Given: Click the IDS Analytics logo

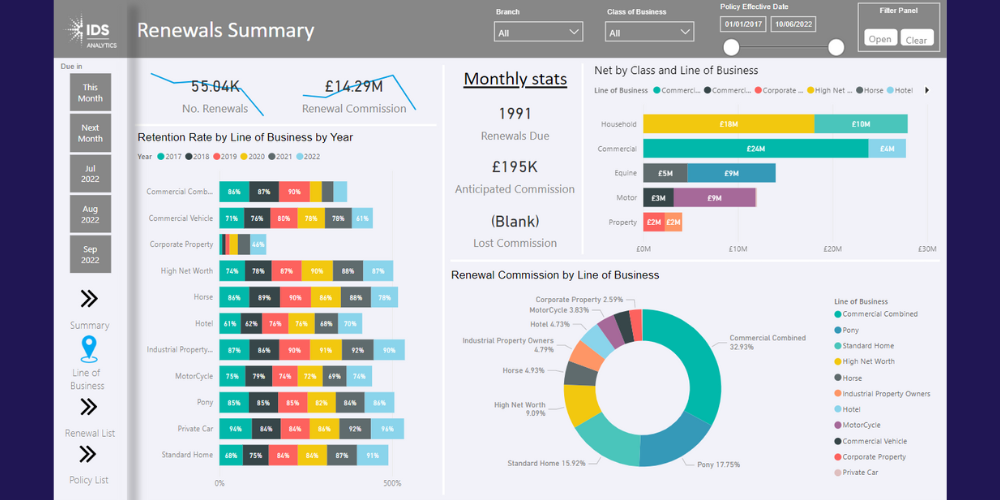Looking at the screenshot, I should (x=92, y=32).
